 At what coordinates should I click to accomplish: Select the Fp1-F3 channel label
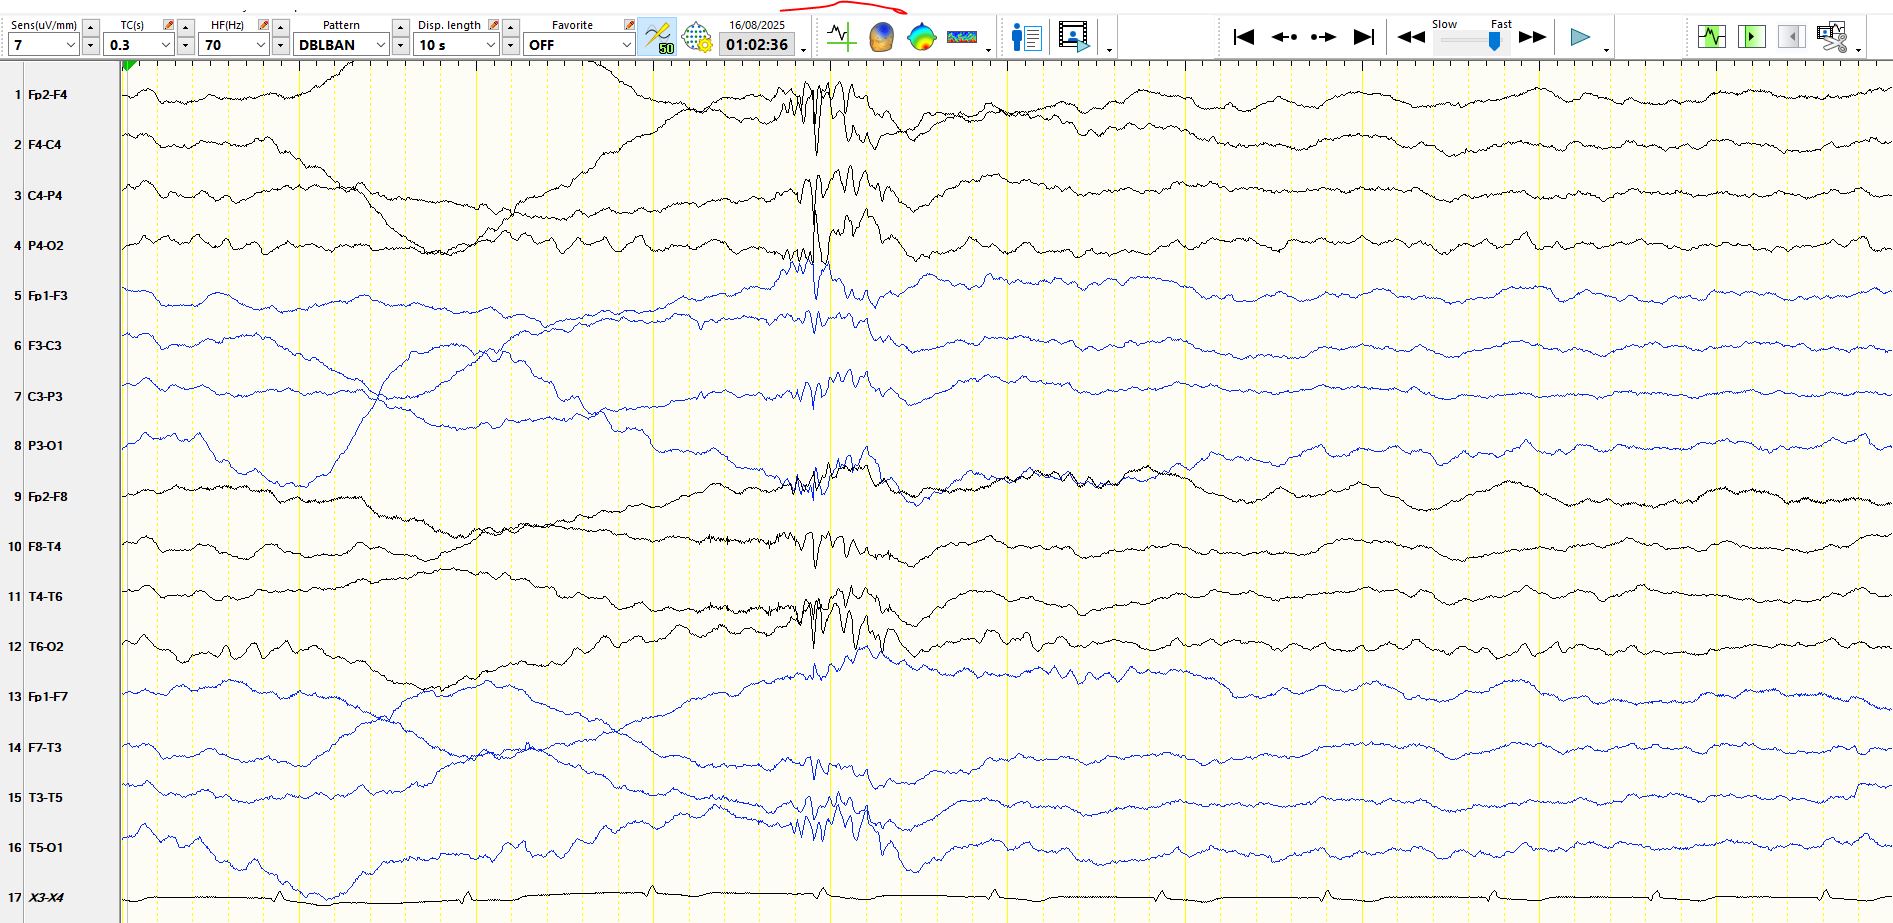click(x=47, y=296)
